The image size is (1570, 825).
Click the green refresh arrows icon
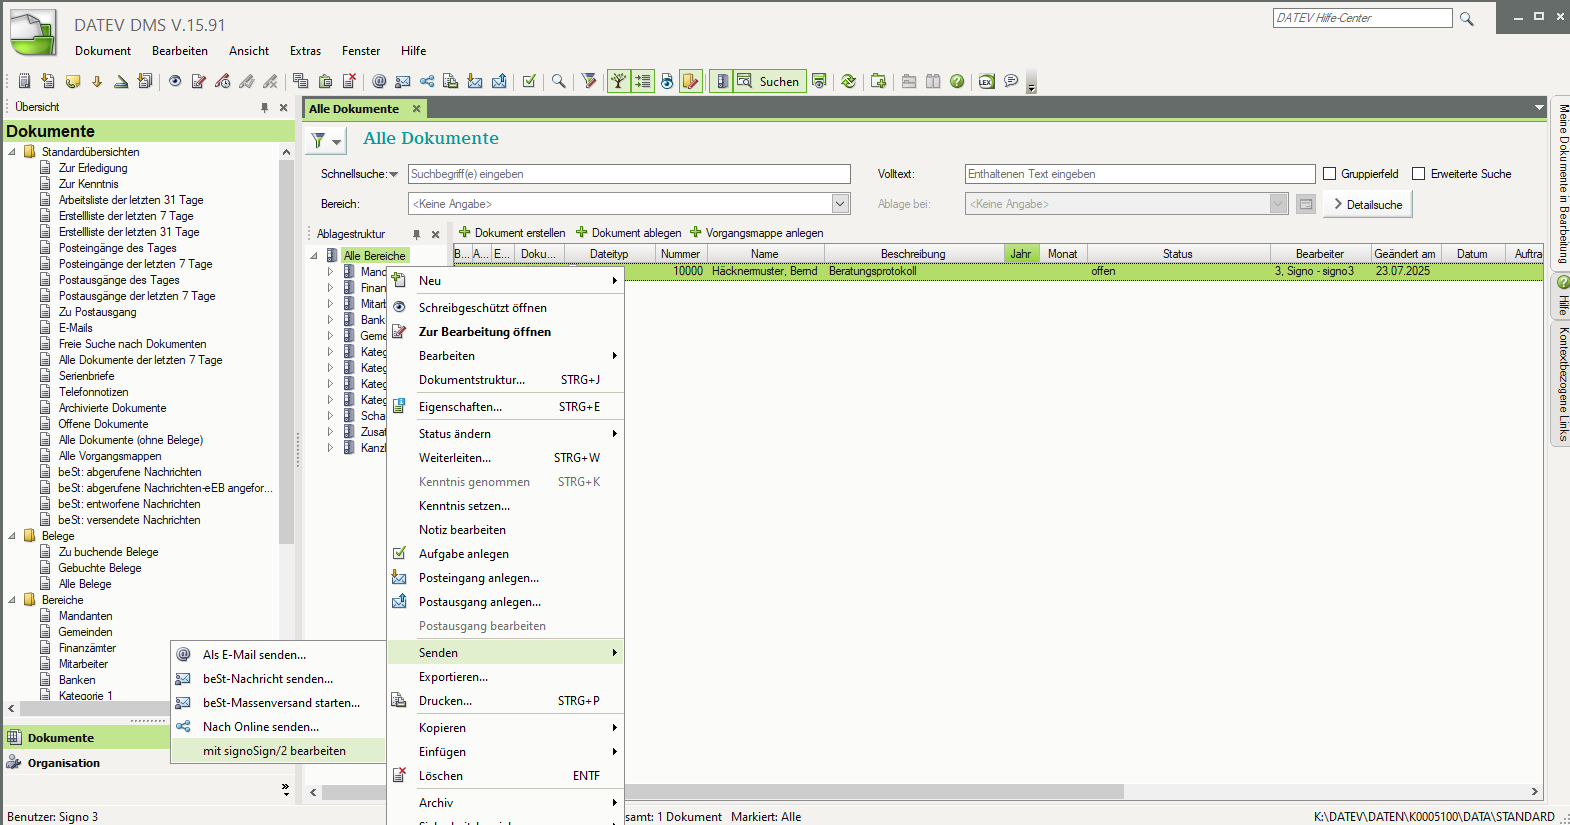point(848,81)
